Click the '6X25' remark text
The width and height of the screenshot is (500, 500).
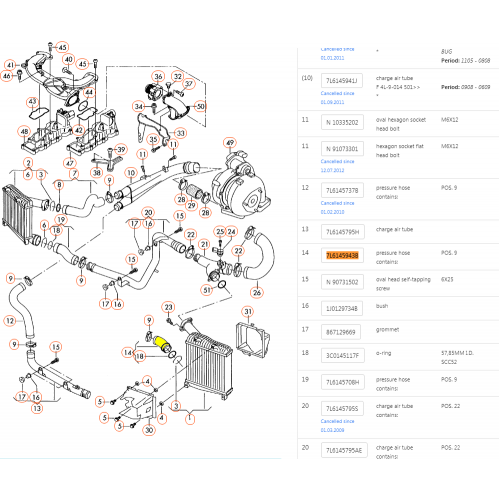(x=447, y=279)
